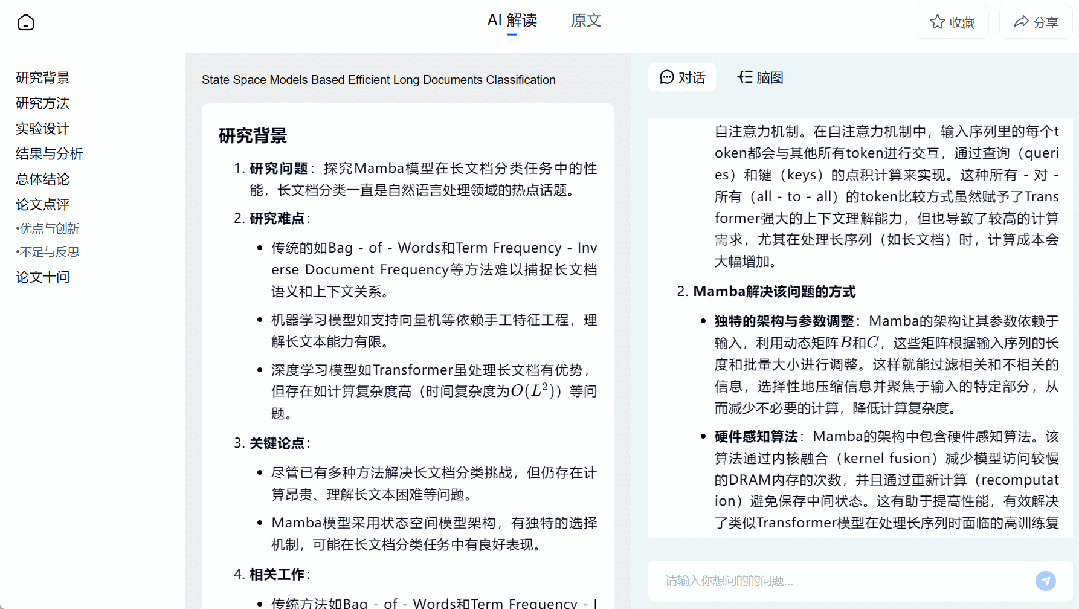Expand the 论文点评 sidebar entry

click(42, 202)
